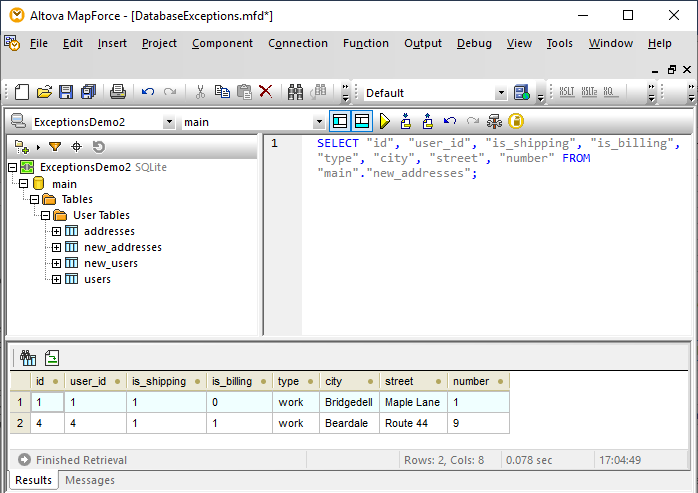Click the Save file icon
Image resolution: width=698 pixels, height=493 pixels.
[66, 92]
